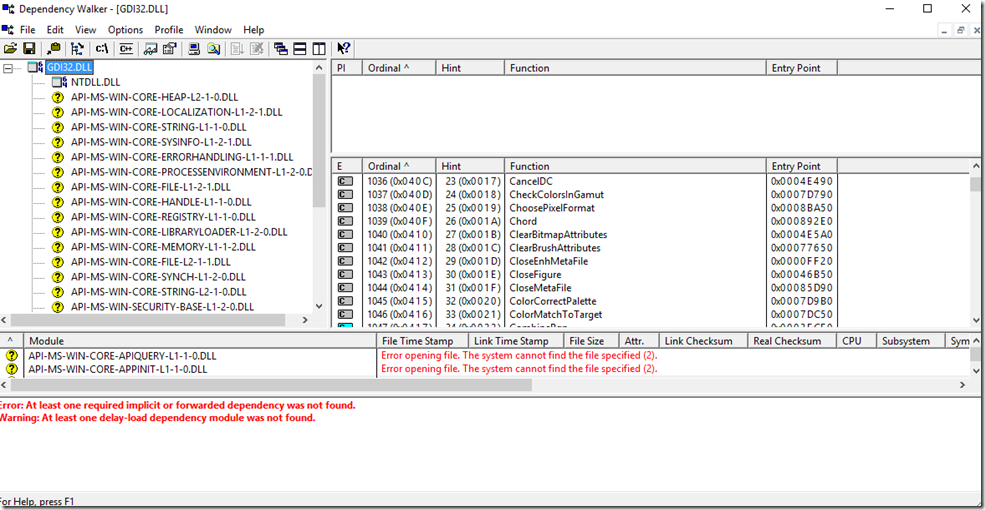Open System Information computer icon

[x=195, y=48]
